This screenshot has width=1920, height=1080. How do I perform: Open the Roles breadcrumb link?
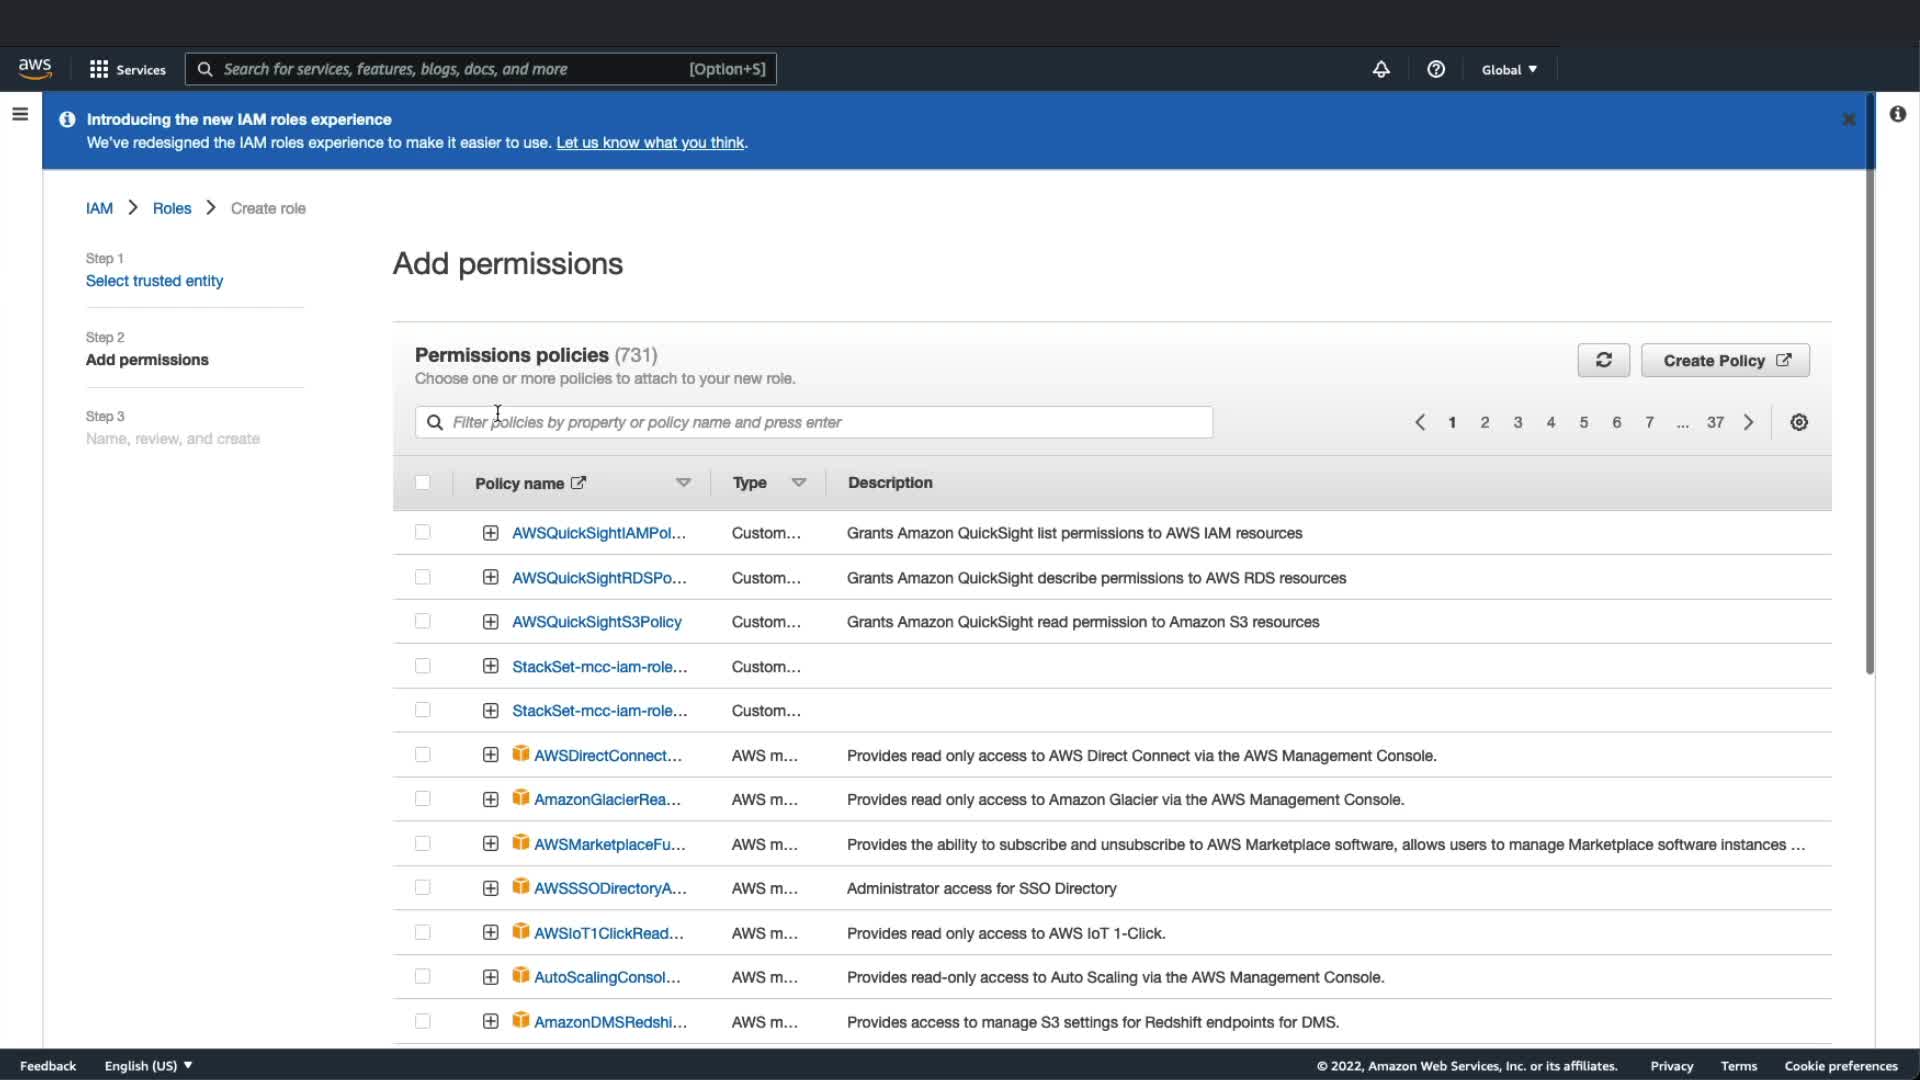171,208
